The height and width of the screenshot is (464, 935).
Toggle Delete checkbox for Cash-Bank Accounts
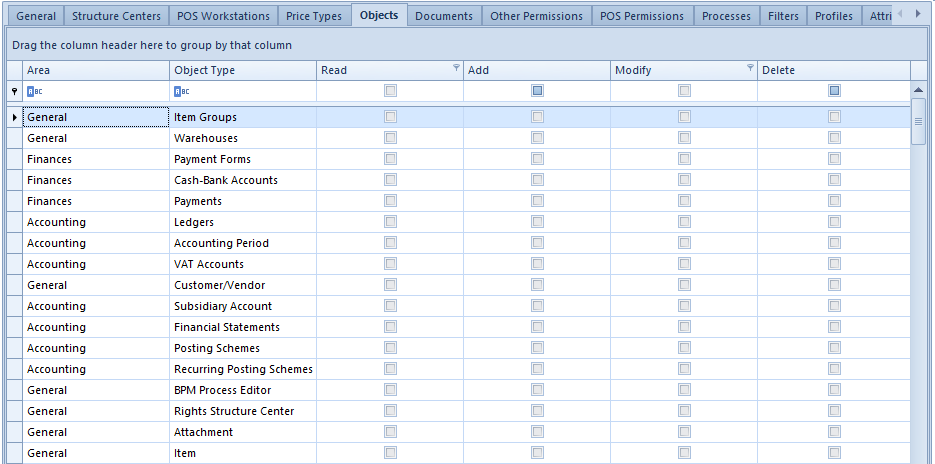834,180
